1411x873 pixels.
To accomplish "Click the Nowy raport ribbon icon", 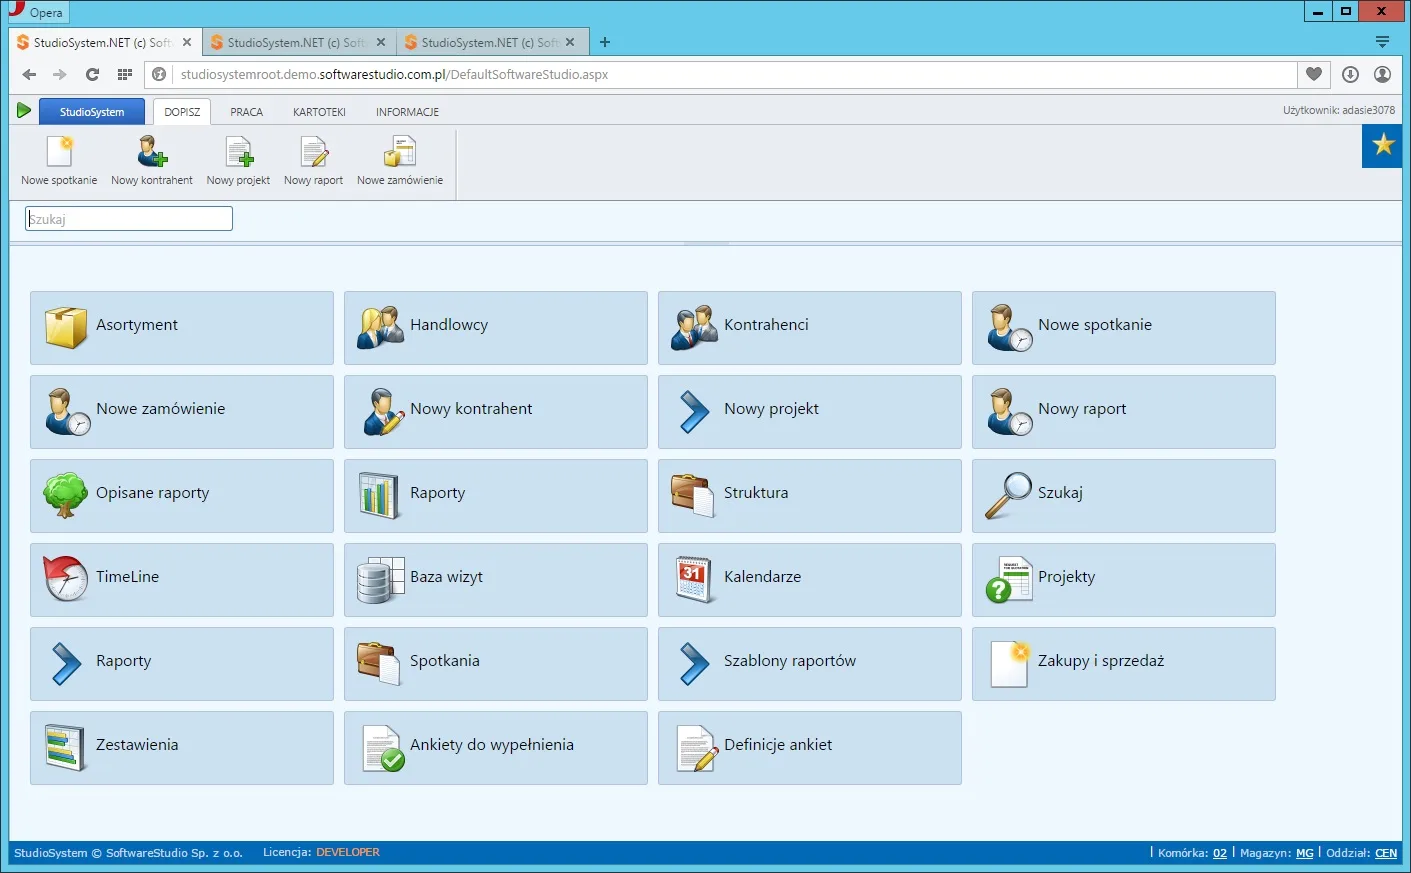I will coord(313,161).
